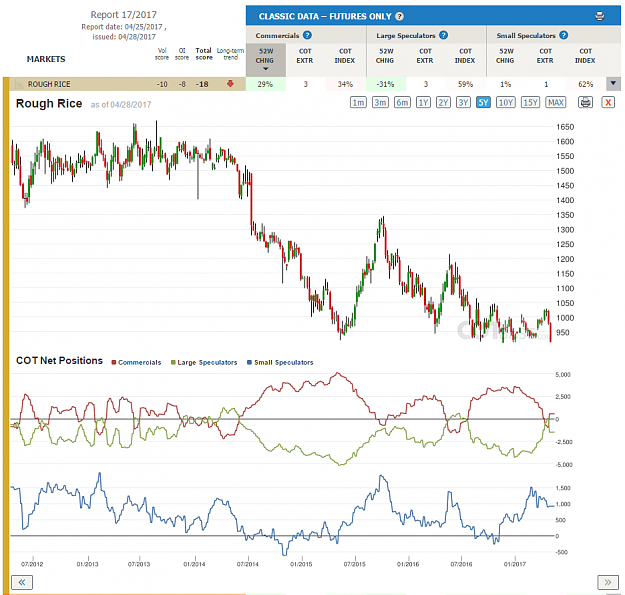Open the help icon beside Small Speculators
The width and height of the screenshot is (625, 595).
(563, 35)
